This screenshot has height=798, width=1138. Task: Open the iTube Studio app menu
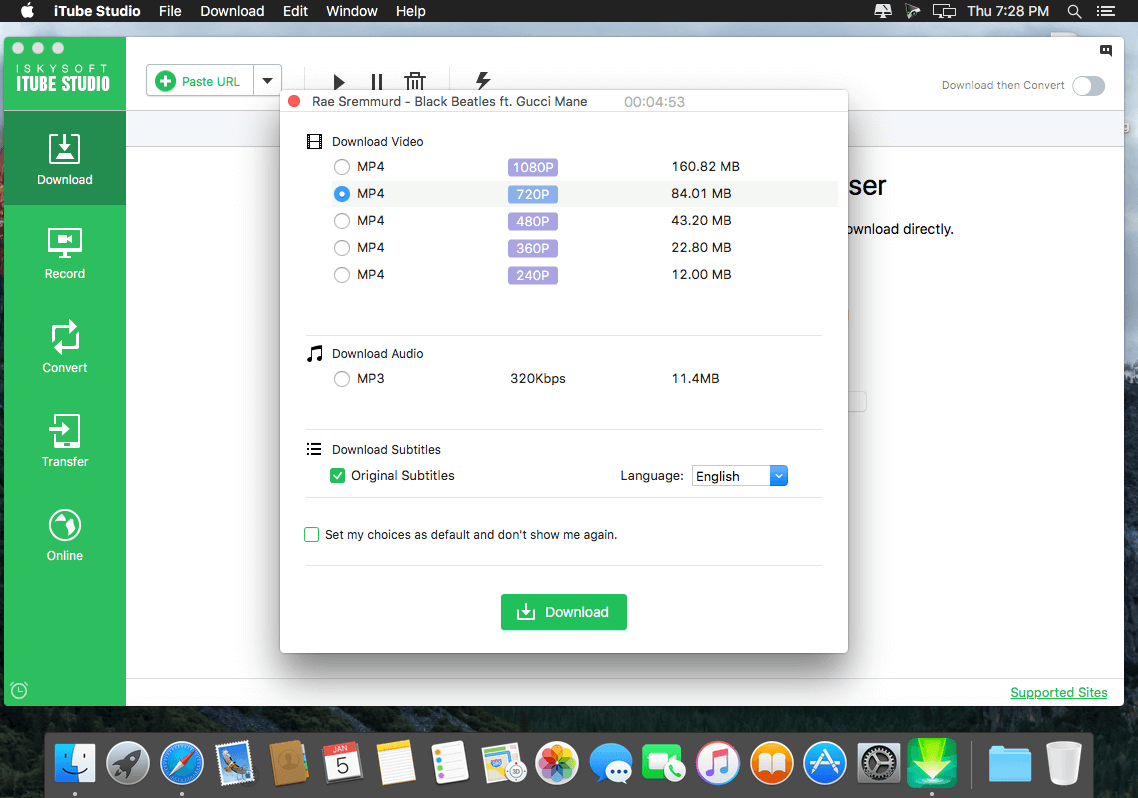pyautogui.click(x=97, y=11)
